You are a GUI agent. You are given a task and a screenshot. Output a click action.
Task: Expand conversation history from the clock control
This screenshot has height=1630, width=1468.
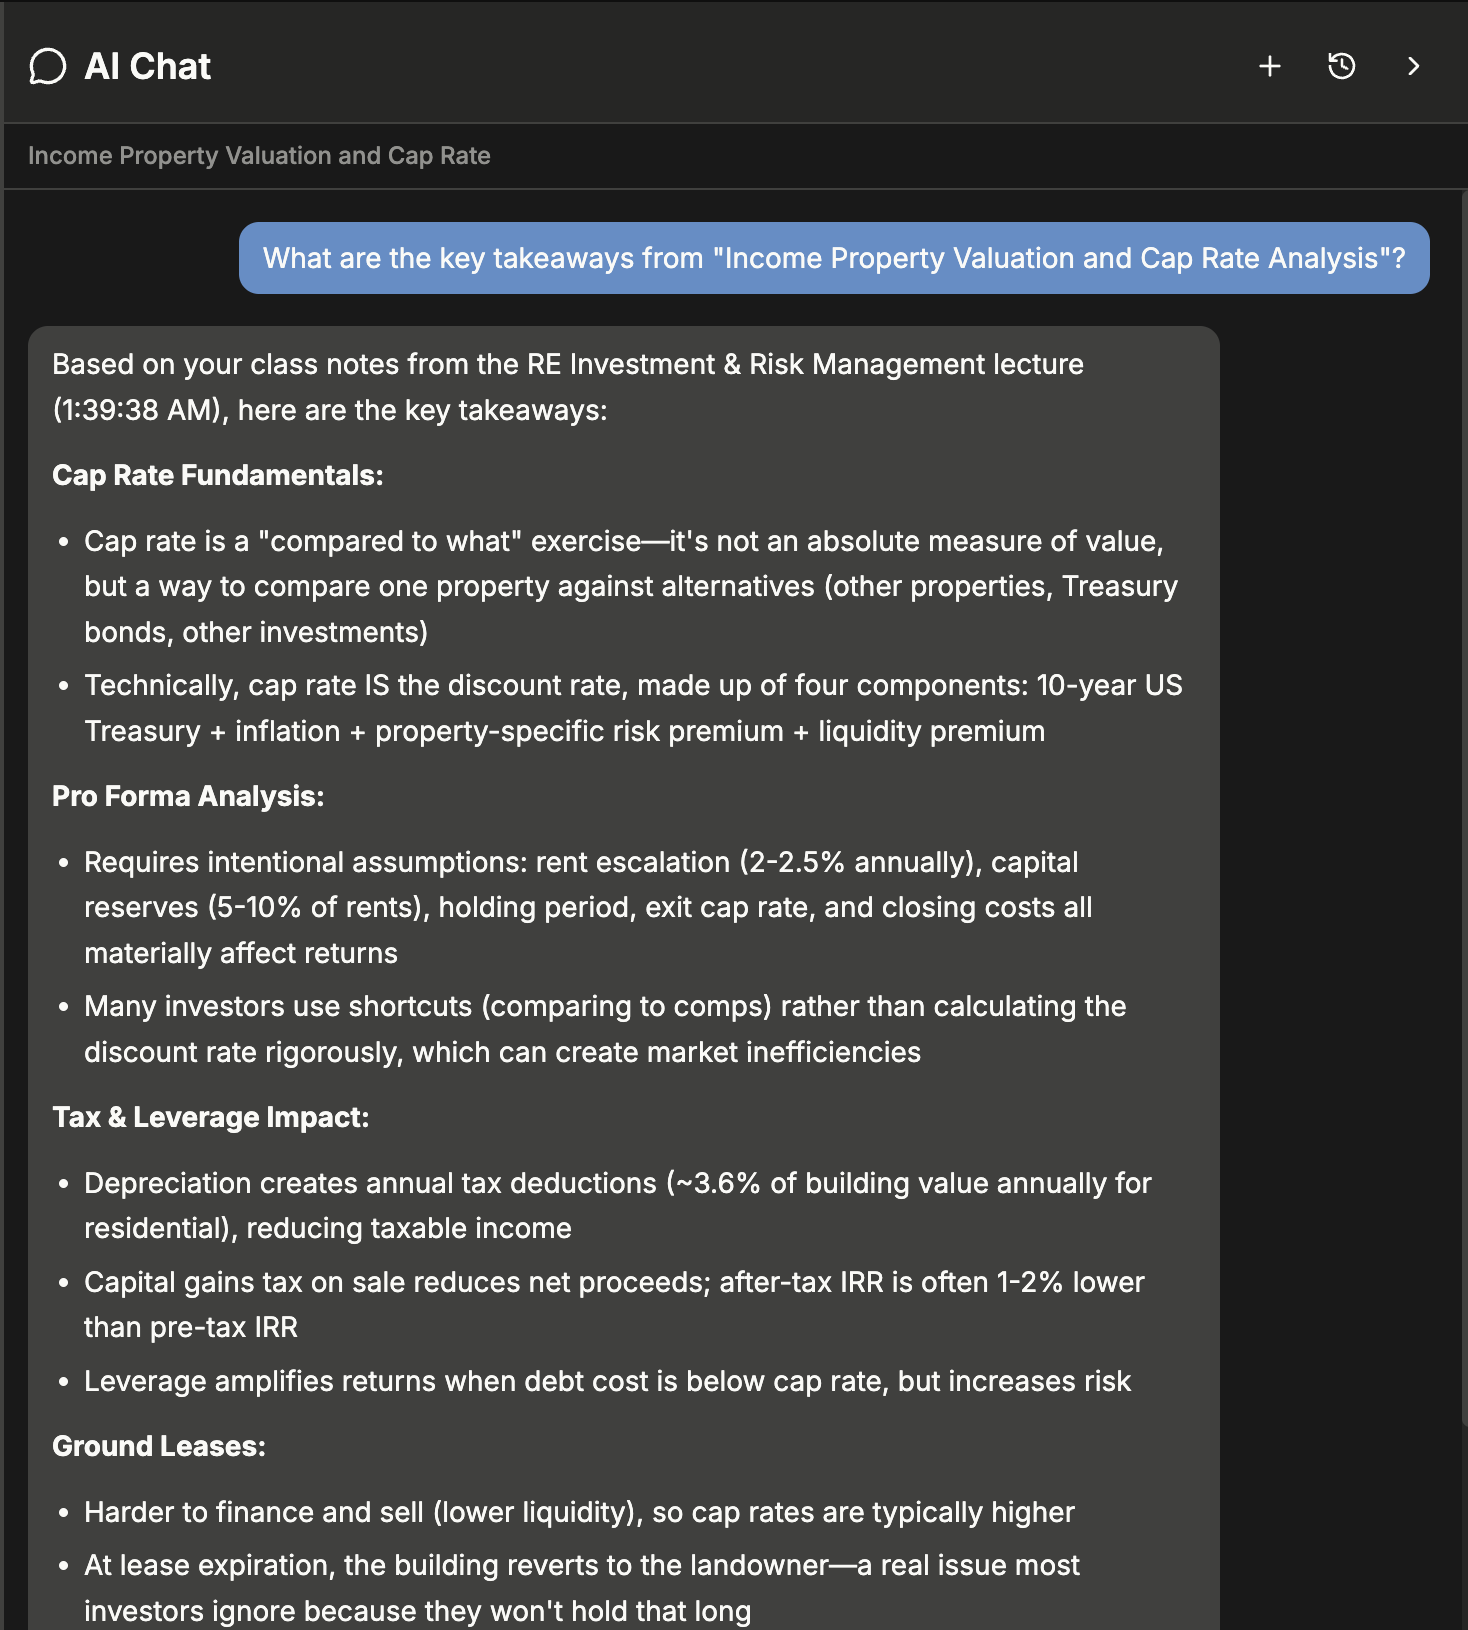pos(1340,66)
